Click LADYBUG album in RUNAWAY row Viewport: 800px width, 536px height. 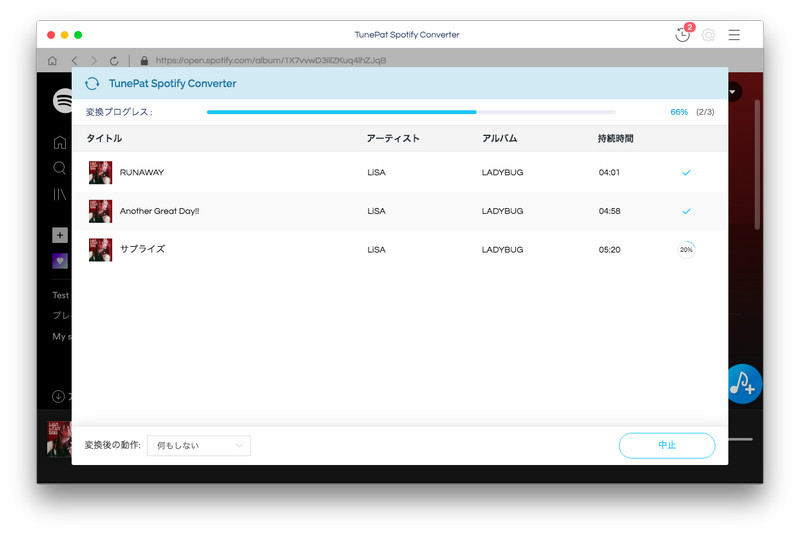pos(503,172)
